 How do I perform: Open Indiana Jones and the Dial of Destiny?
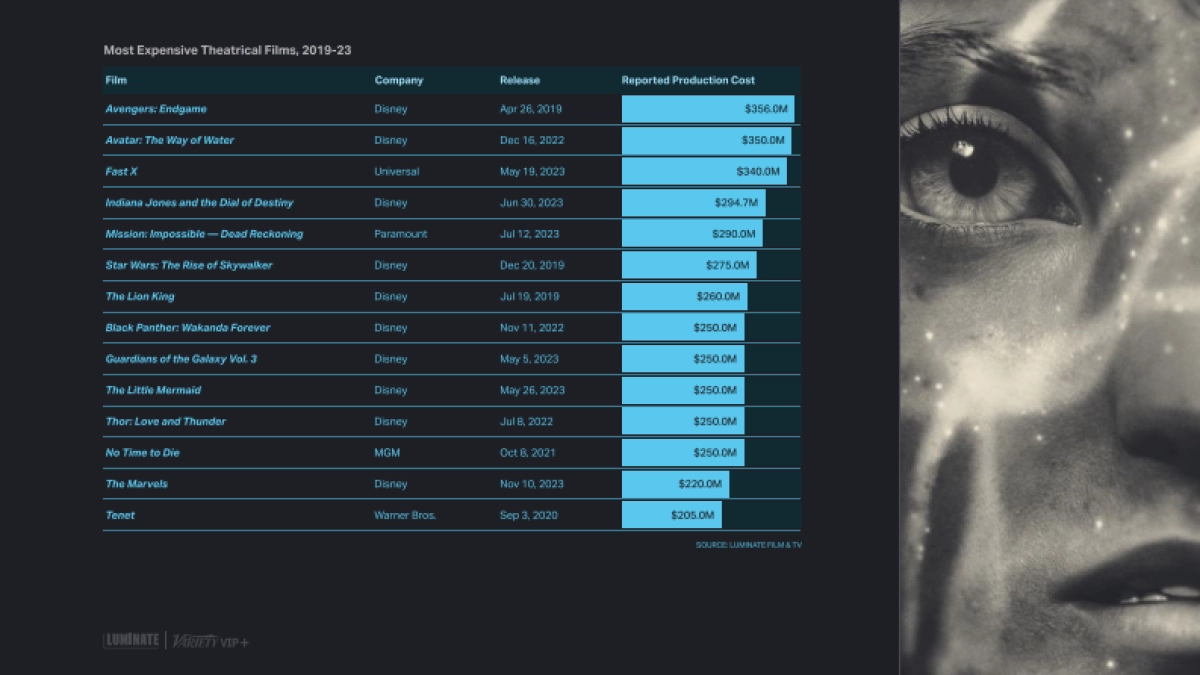click(199, 203)
